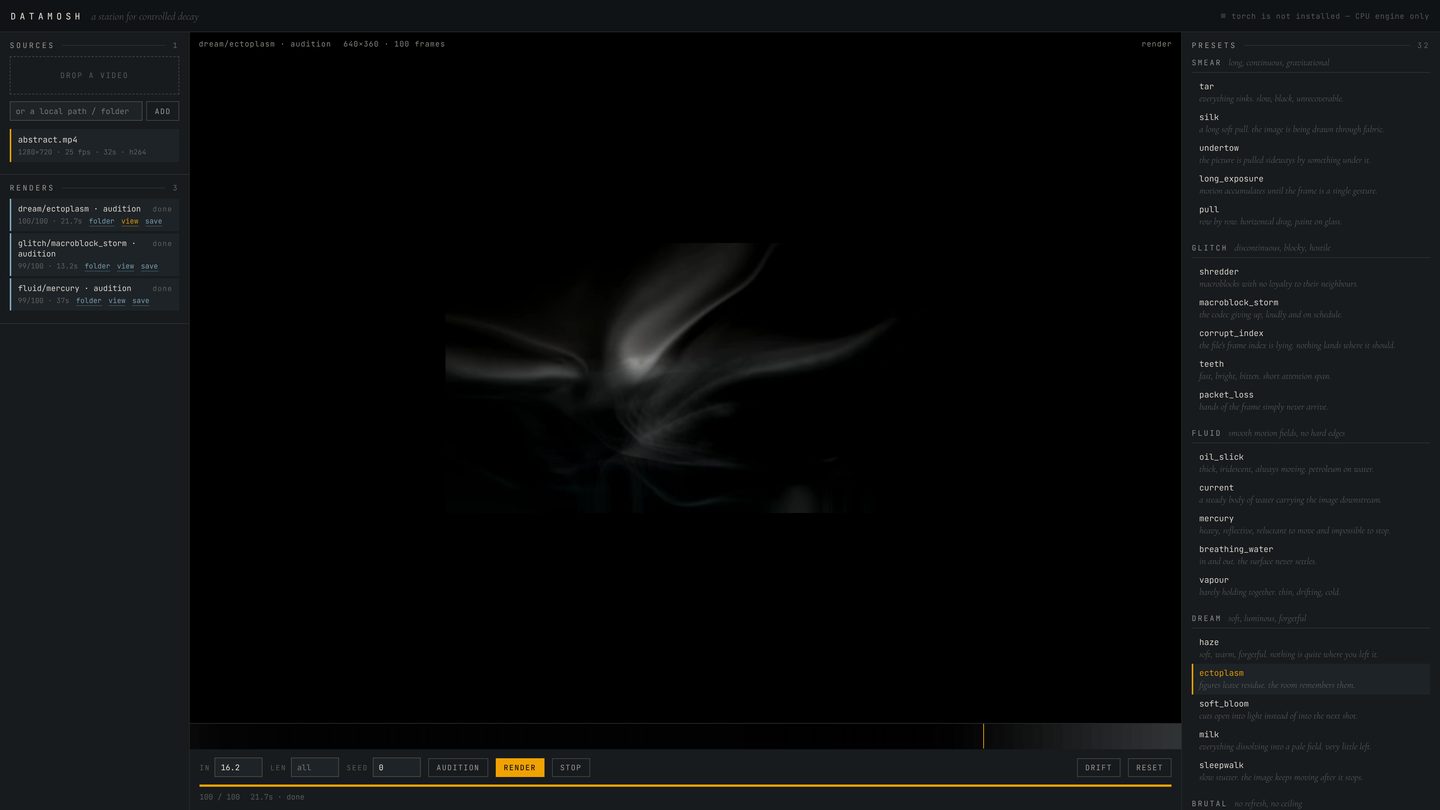Image resolution: width=1440 pixels, height=810 pixels.
Task: Click the IN time field
Action: point(238,767)
